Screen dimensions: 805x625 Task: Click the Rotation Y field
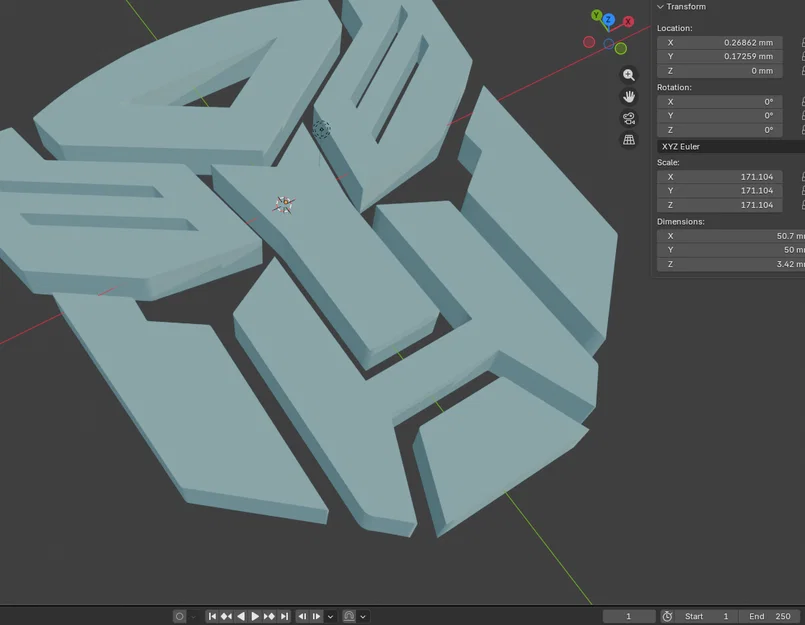pyautogui.click(x=719, y=116)
